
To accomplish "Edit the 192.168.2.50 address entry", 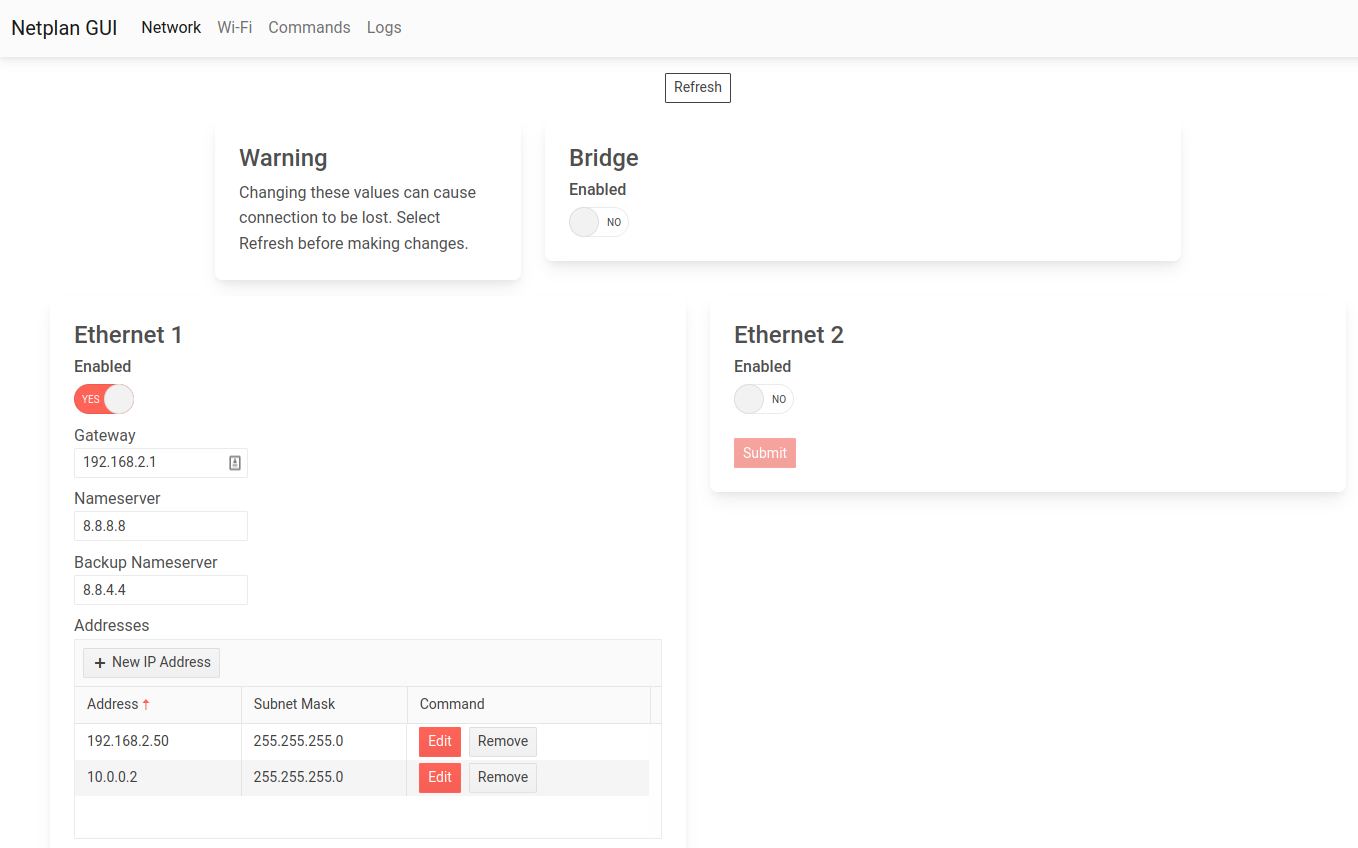I will click(439, 741).
